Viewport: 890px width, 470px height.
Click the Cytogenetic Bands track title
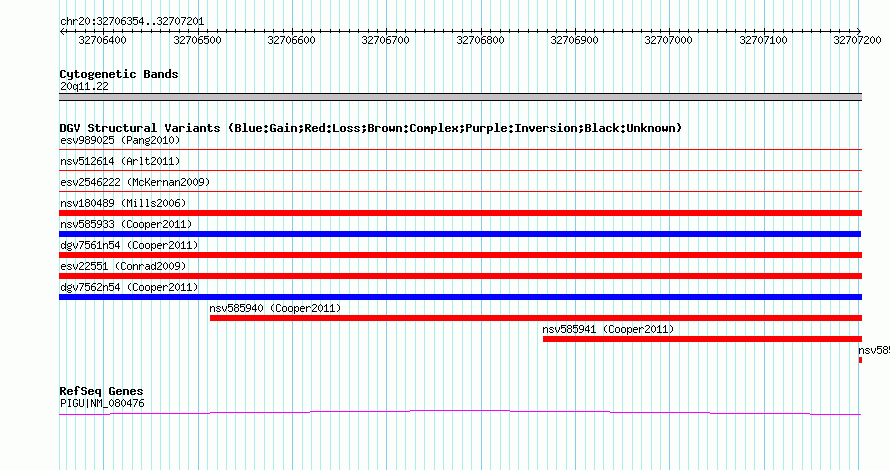point(119,74)
